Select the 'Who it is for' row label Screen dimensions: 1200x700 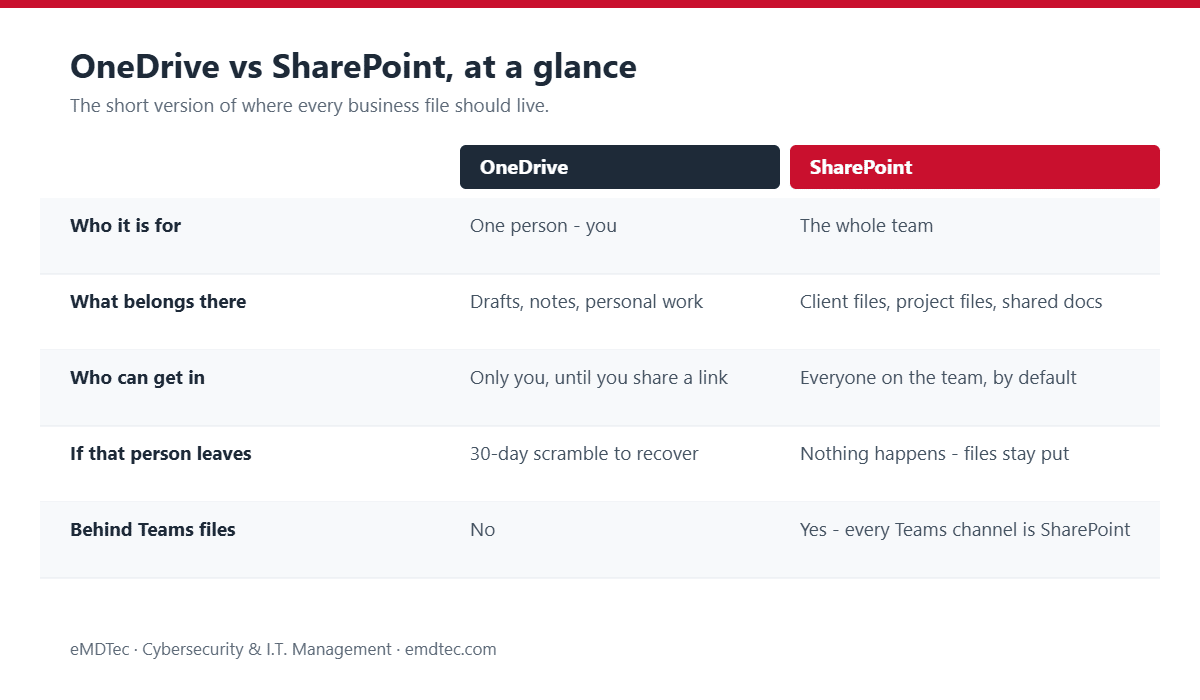pos(126,226)
